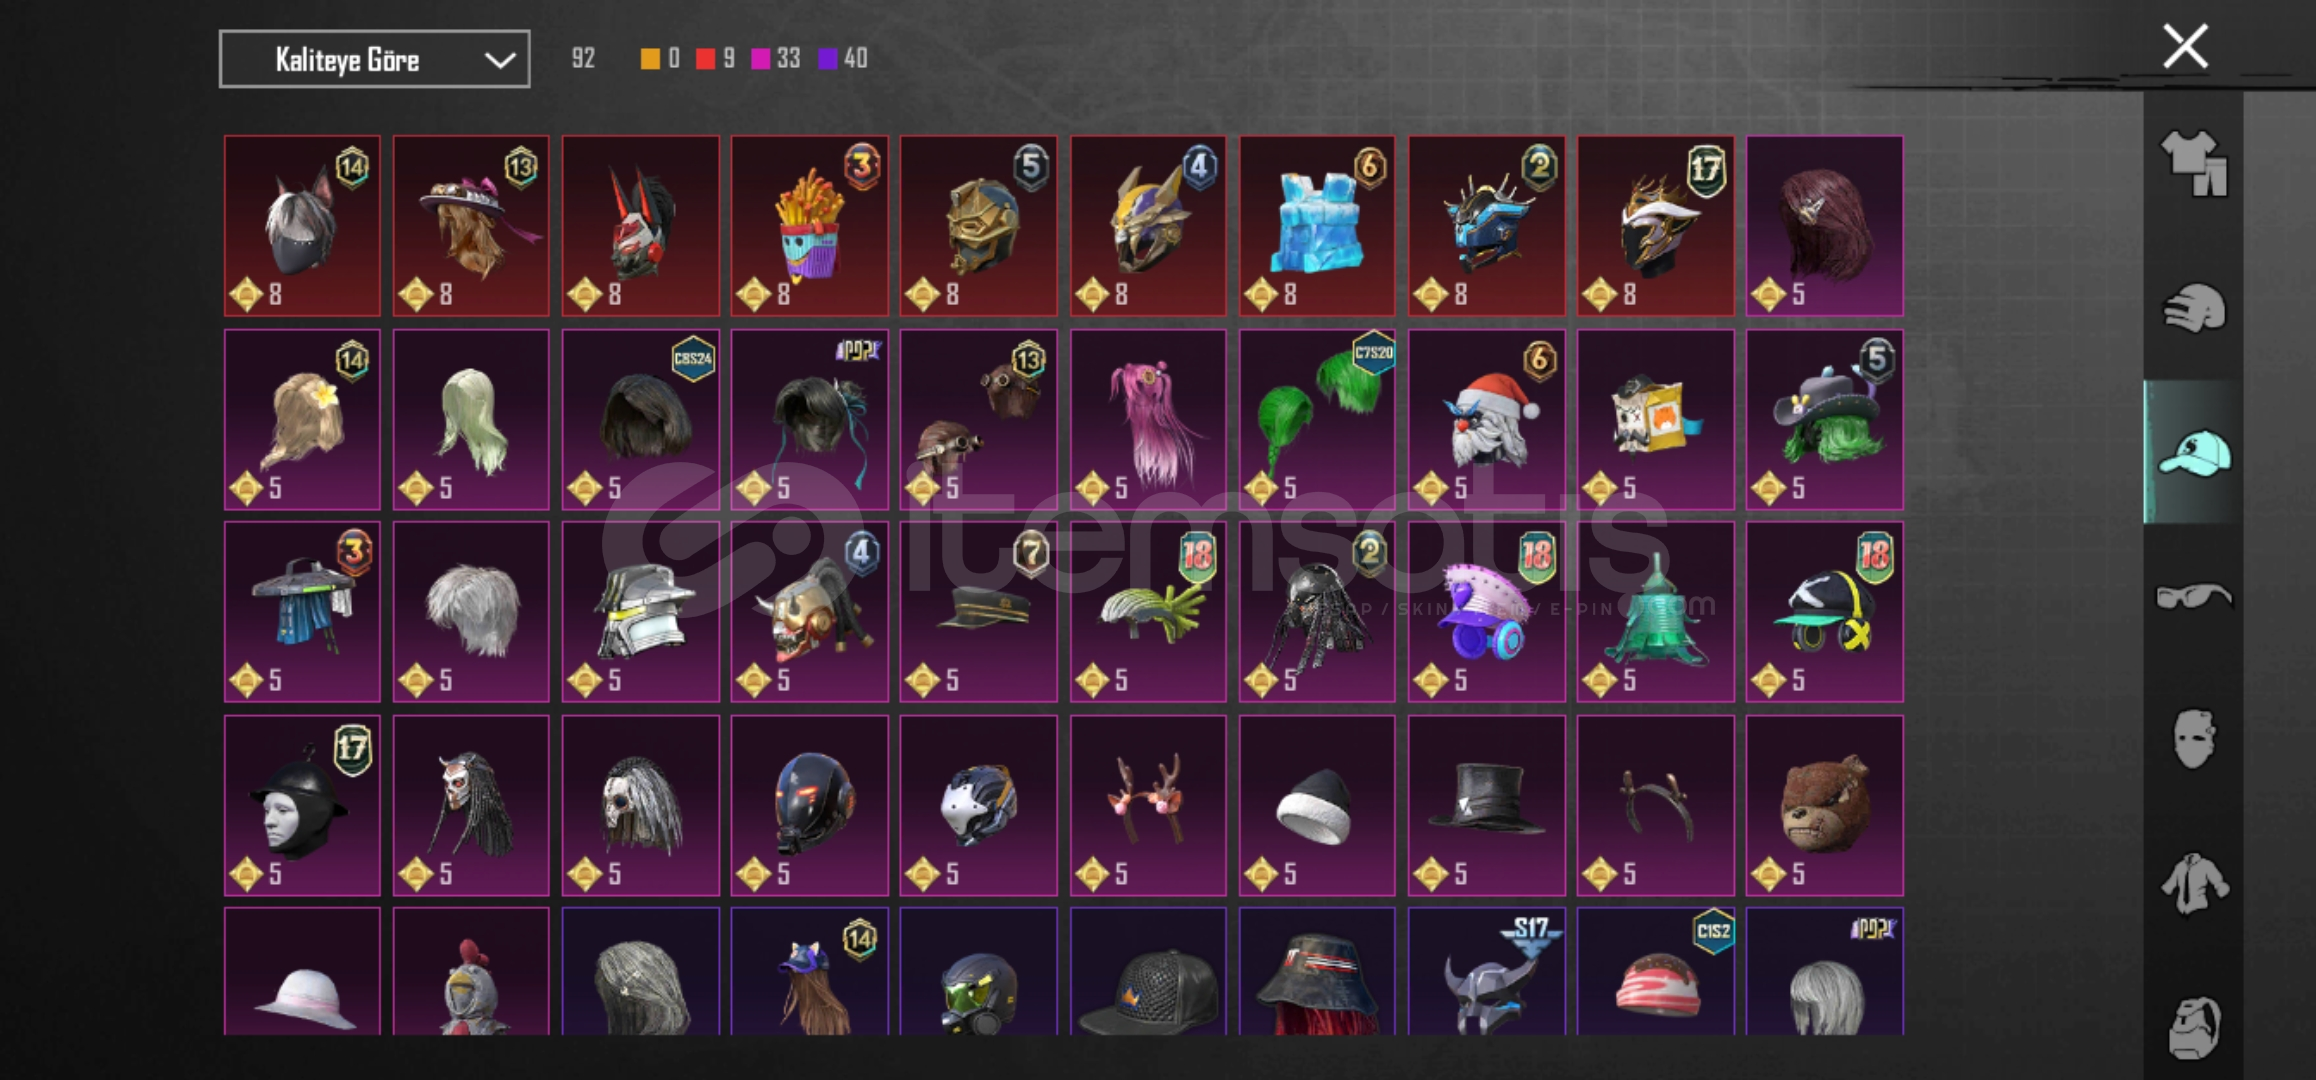The height and width of the screenshot is (1080, 2316).
Task: Open the outfits clothing category icon
Action: point(2193,163)
